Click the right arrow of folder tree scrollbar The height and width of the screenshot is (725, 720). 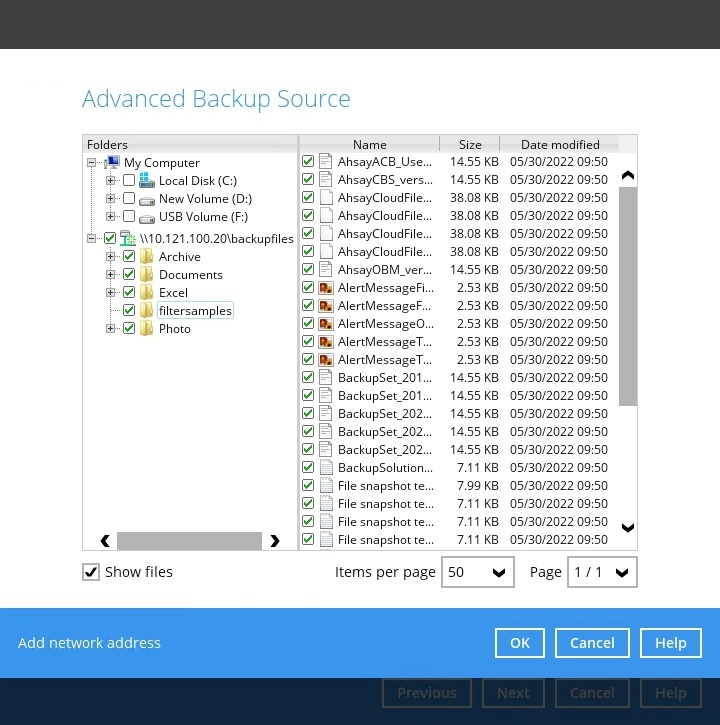point(275,541)
